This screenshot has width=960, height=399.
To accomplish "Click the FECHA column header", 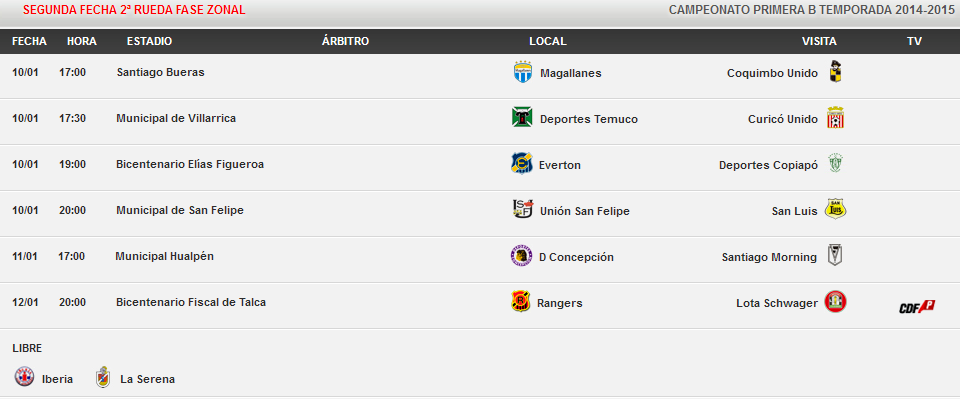I will pos(29,42).
